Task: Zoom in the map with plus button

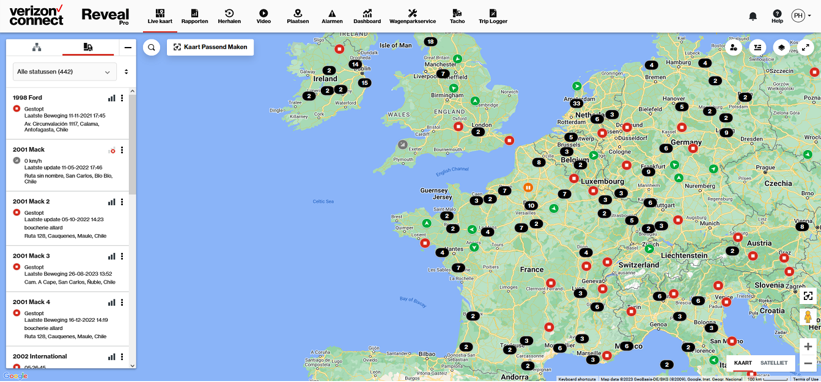Action: [x=808, y=346]
